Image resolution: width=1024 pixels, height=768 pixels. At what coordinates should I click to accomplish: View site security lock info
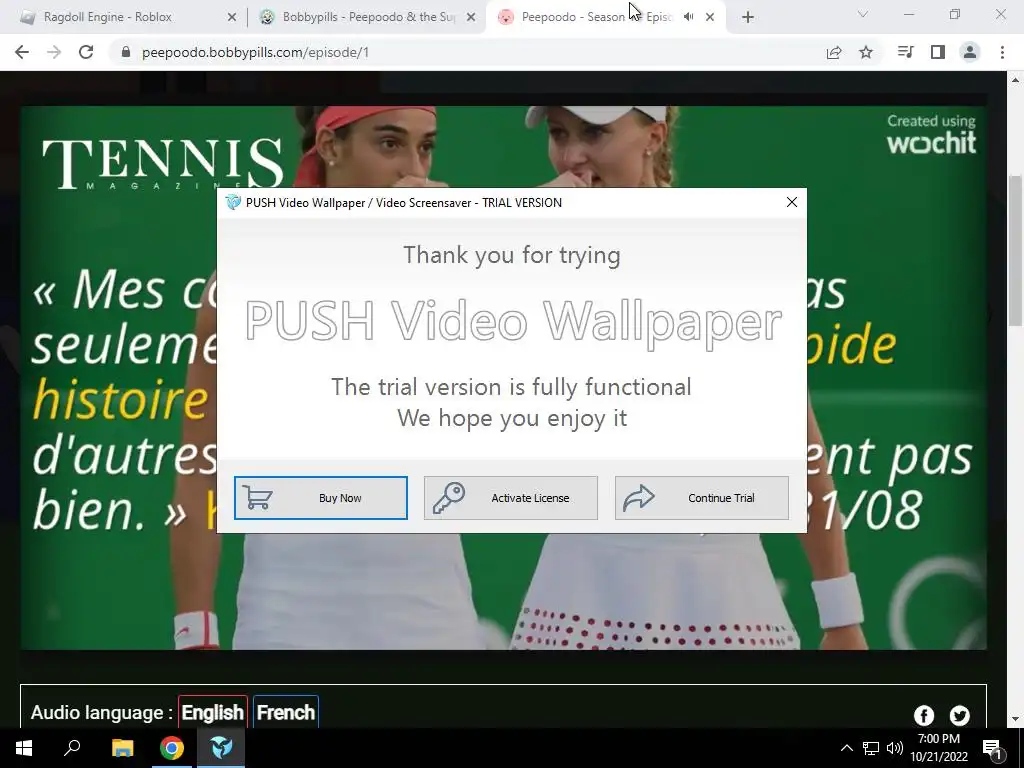click(126, 52)
